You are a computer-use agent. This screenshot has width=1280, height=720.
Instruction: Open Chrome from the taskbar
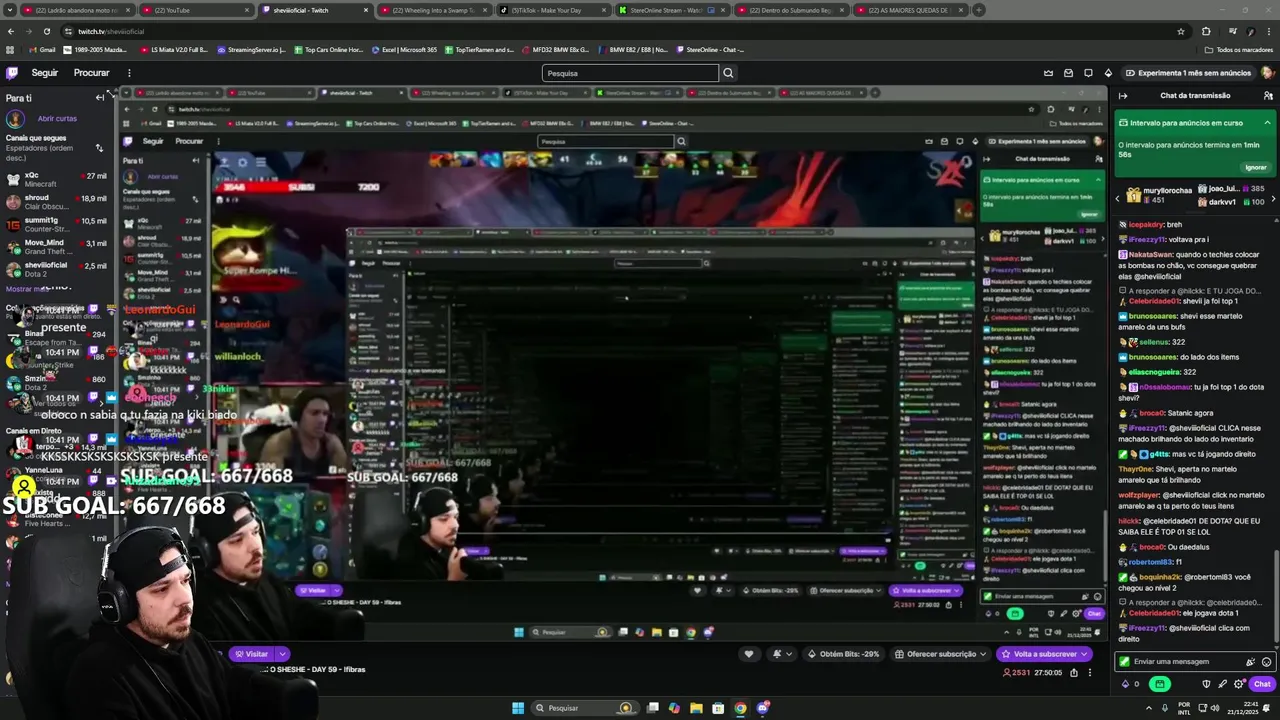coord(740,708)
